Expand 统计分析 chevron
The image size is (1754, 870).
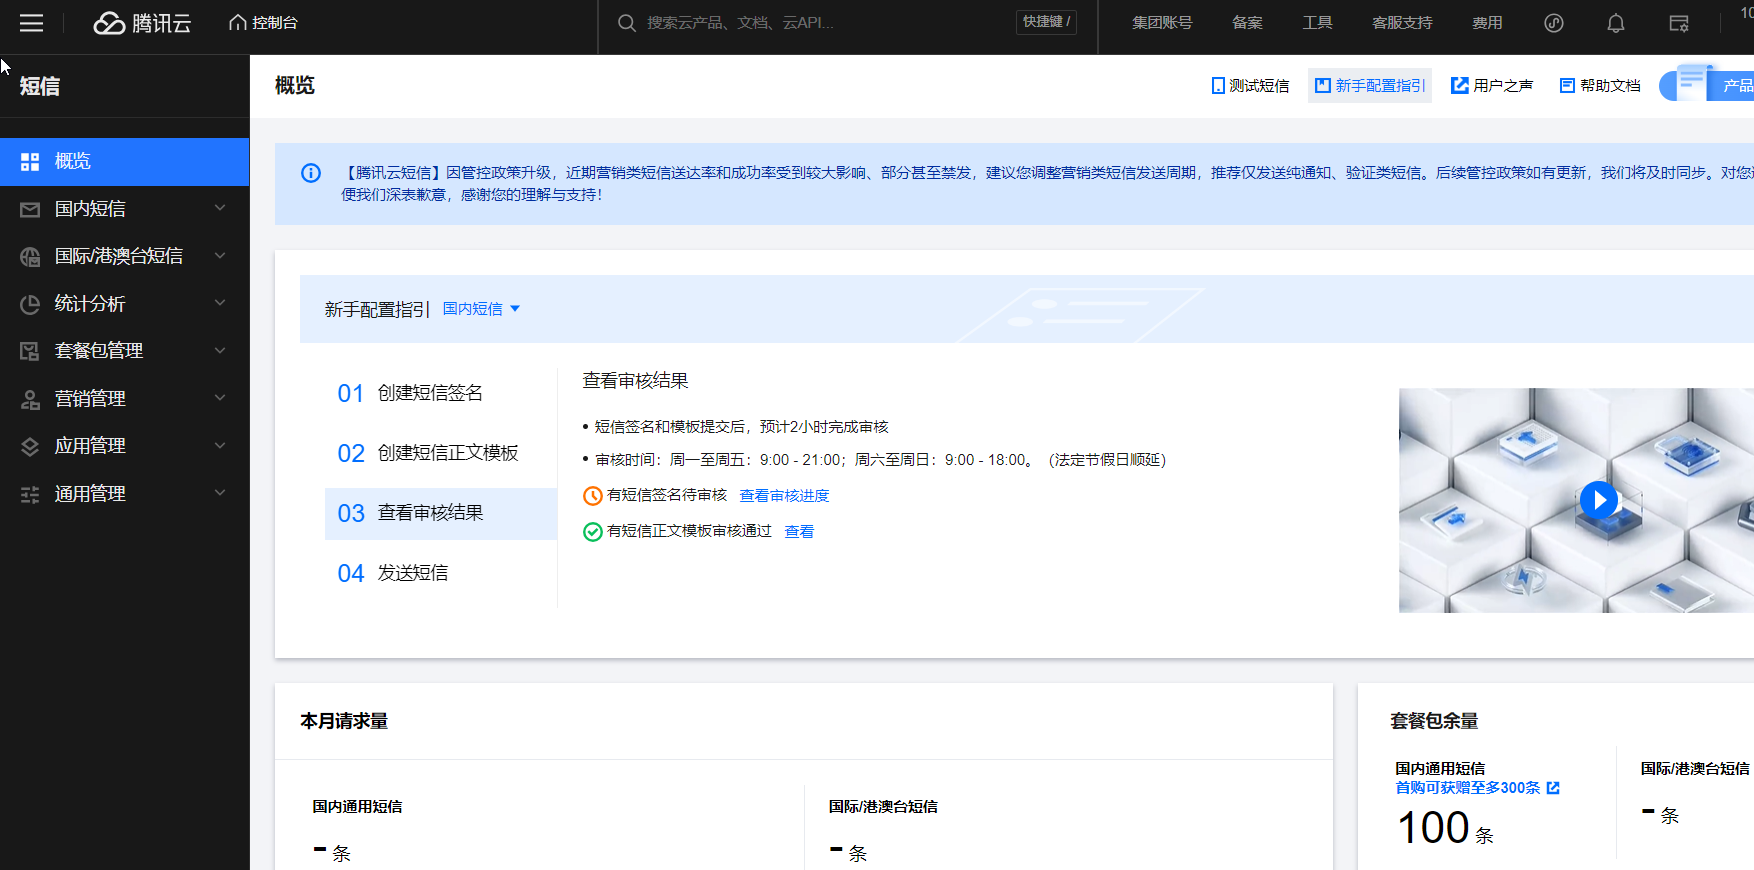(220, 302)
